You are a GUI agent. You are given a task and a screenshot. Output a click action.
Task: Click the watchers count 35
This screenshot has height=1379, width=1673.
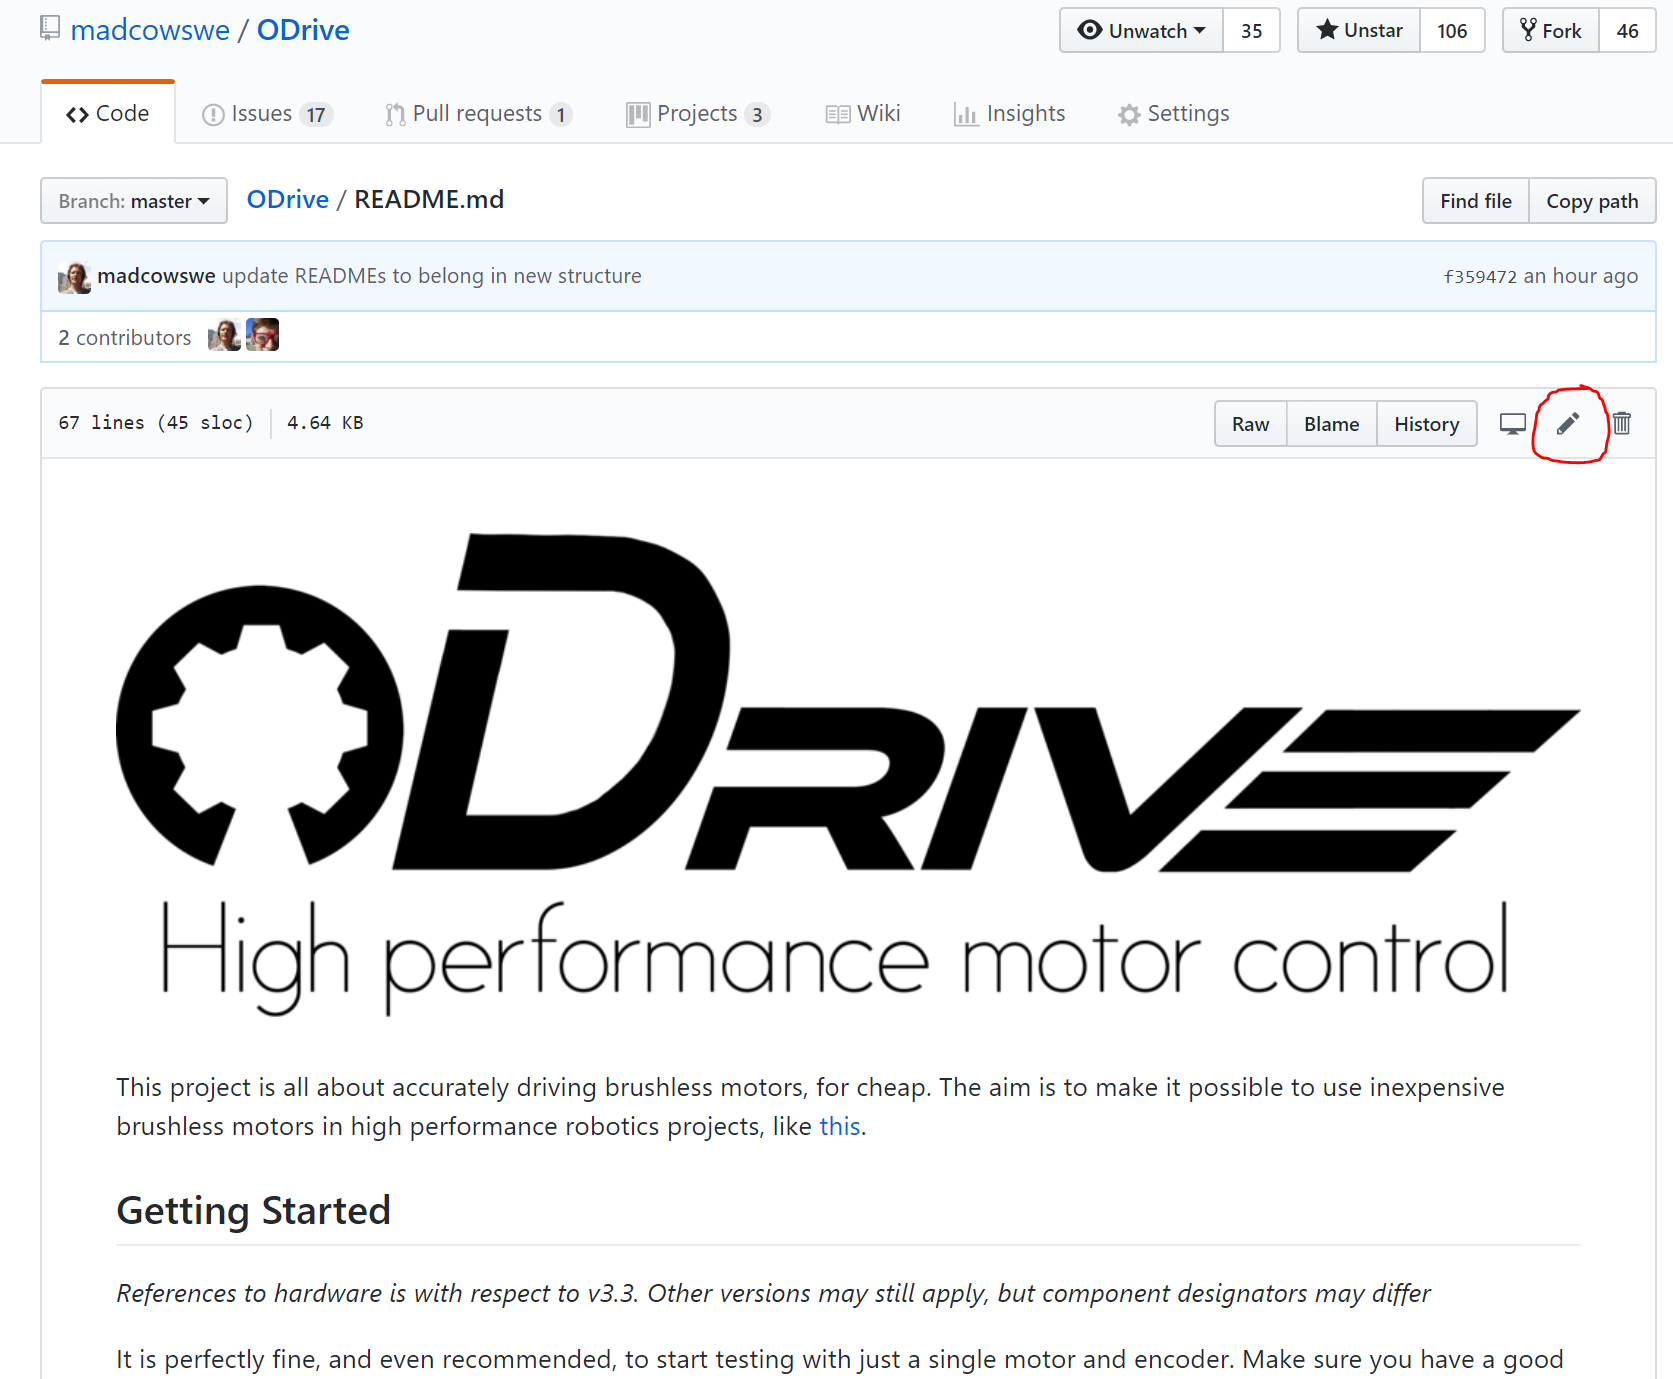tap(1251, 31)
